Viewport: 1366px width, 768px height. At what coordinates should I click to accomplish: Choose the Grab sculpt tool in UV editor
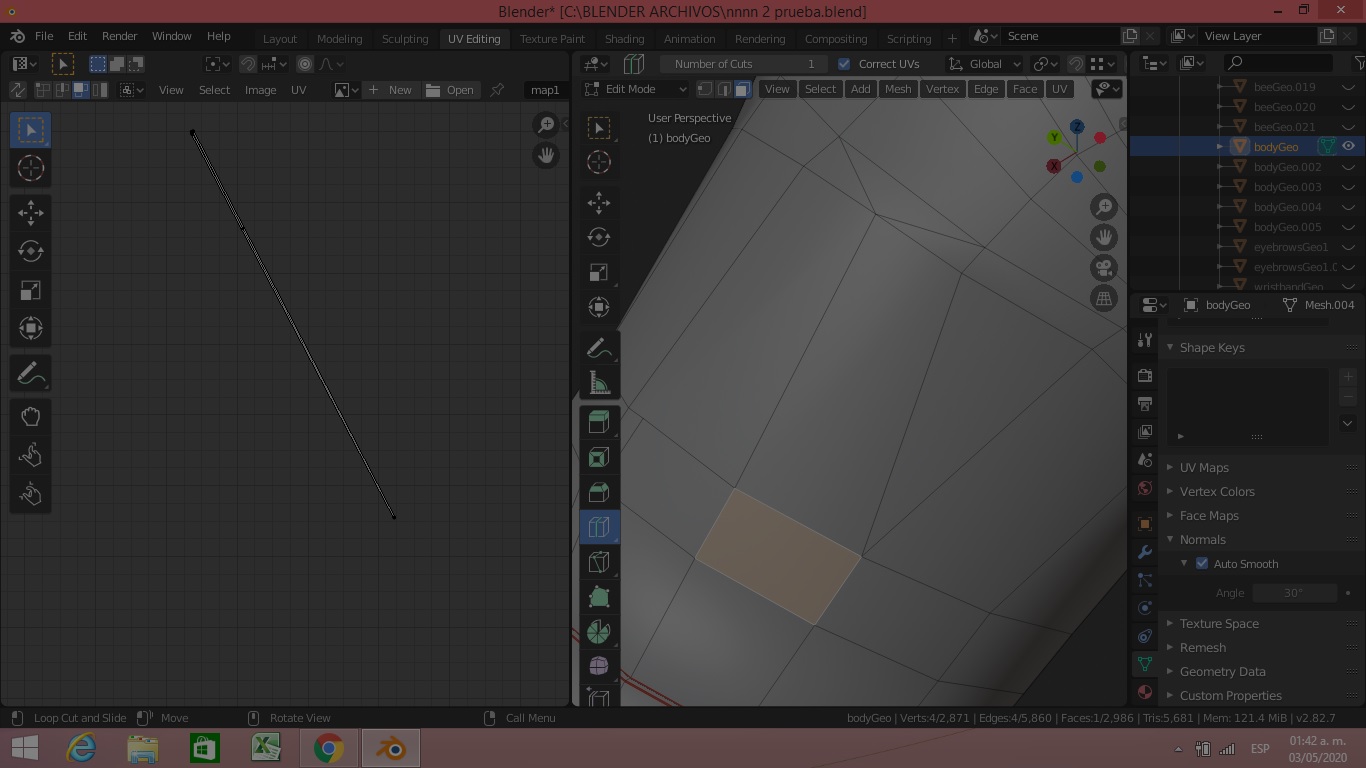[x=30, y=417]
